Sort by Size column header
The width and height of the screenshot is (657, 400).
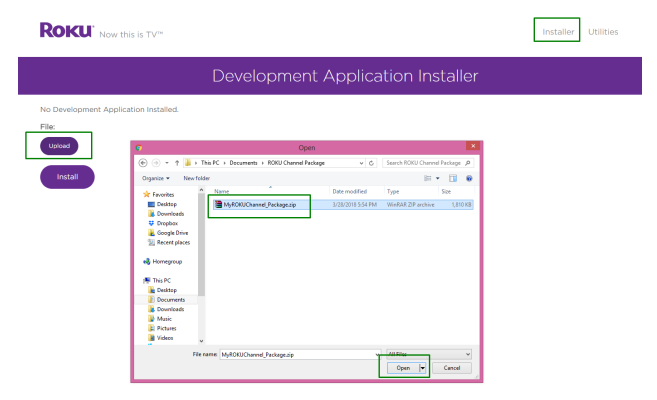pyautogui.click(x=446, y=191)
